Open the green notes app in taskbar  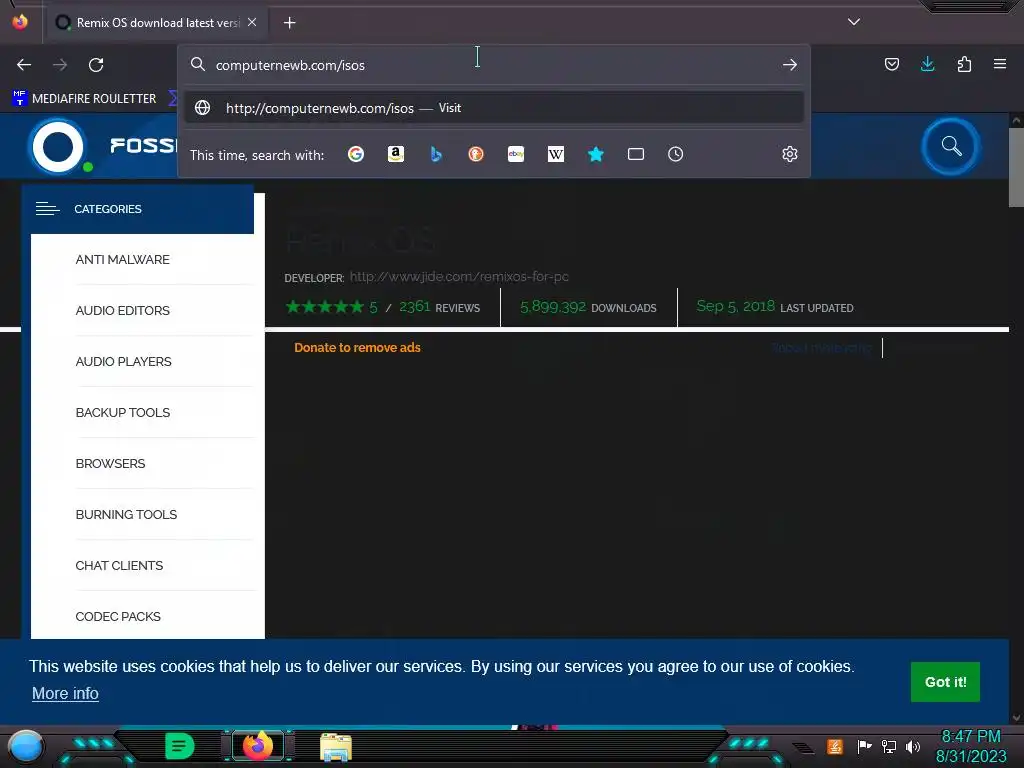[179, 745]
